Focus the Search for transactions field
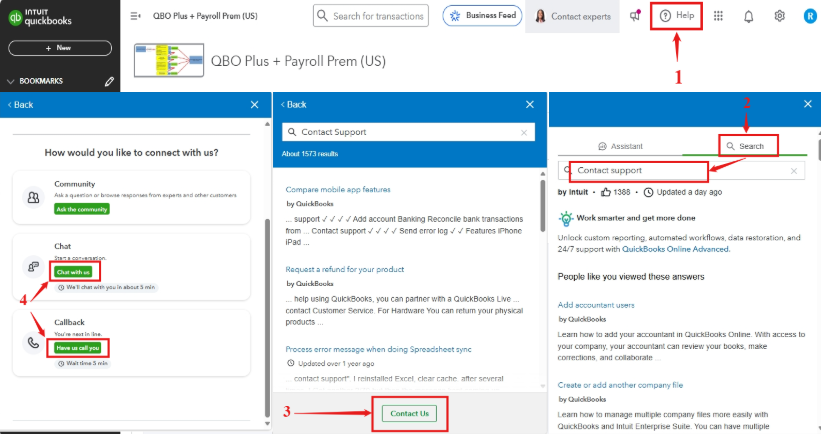 point(371,16)
